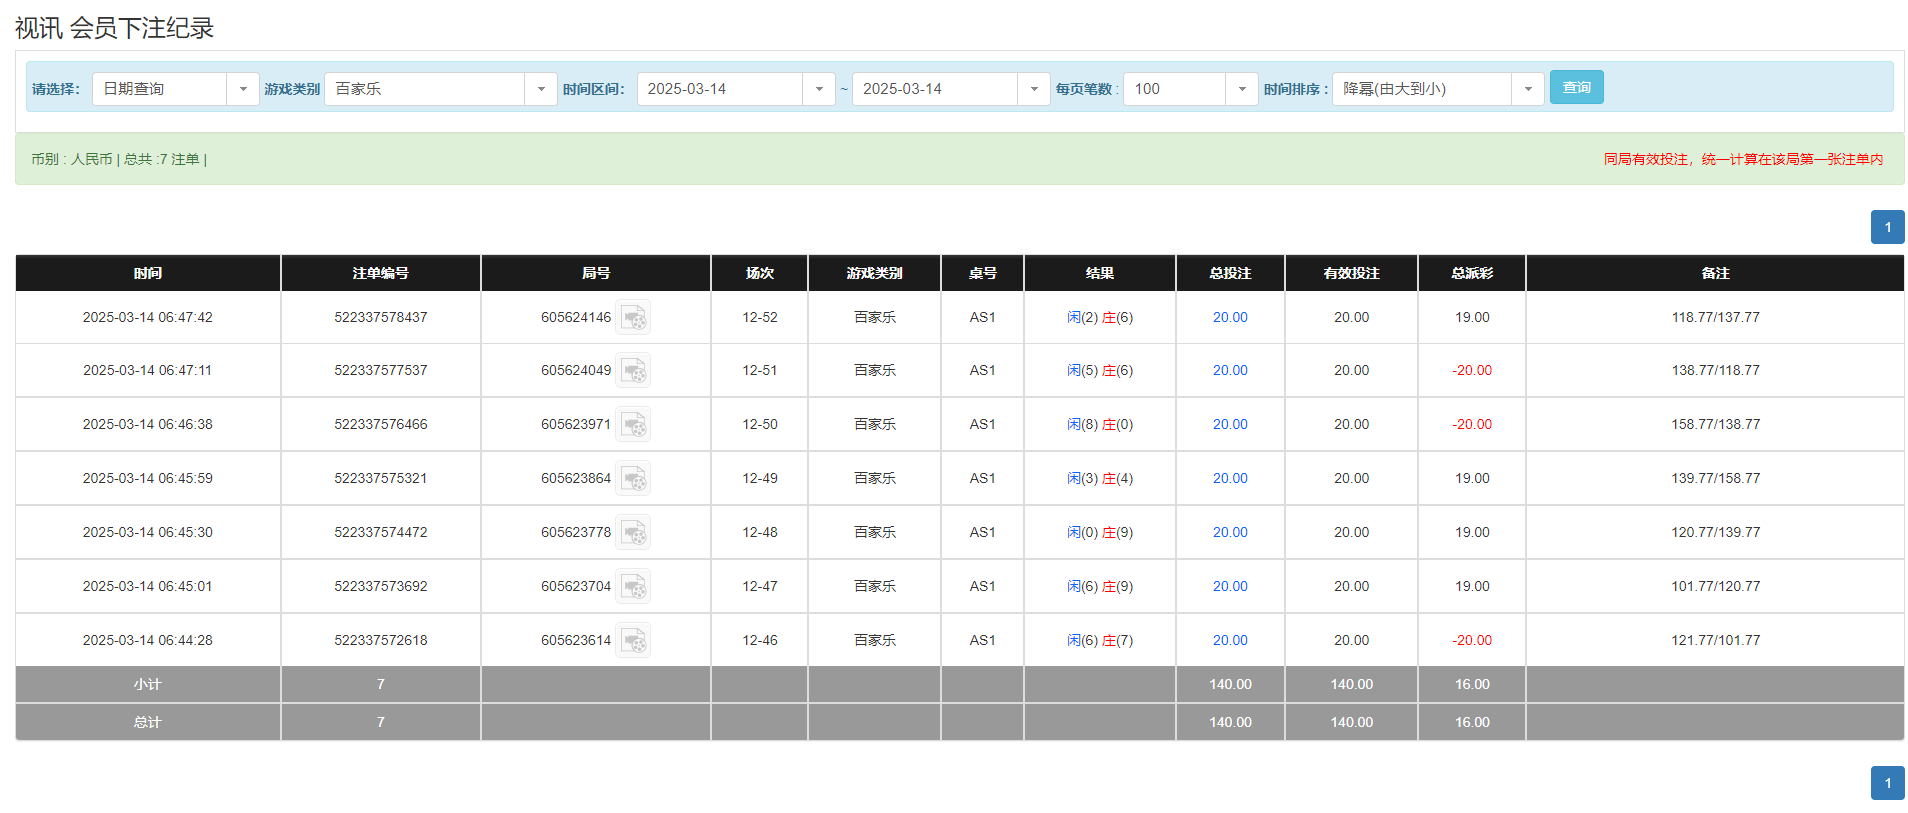1908x813 pixels.
Task: Change the 每页笔数 100 per-page dropdown
Action: 1241,89
